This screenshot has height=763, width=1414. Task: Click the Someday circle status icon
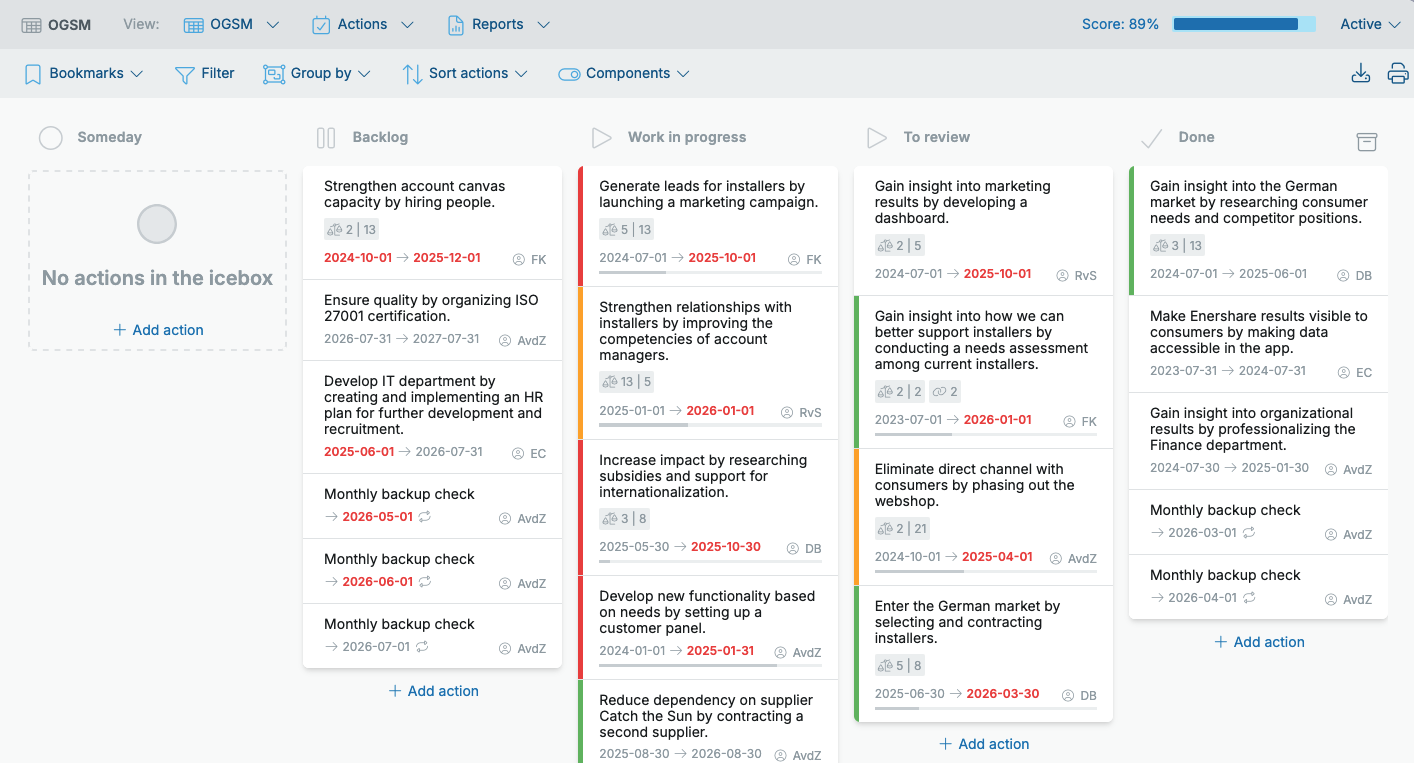click(51, 138)
